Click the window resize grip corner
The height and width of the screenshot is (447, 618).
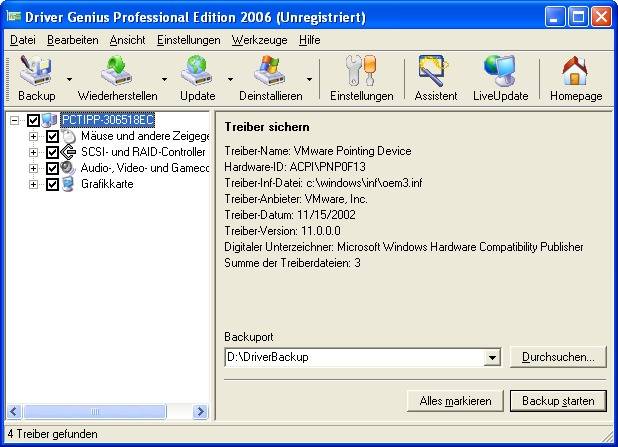pyautogui.click(x=608, y=437)
